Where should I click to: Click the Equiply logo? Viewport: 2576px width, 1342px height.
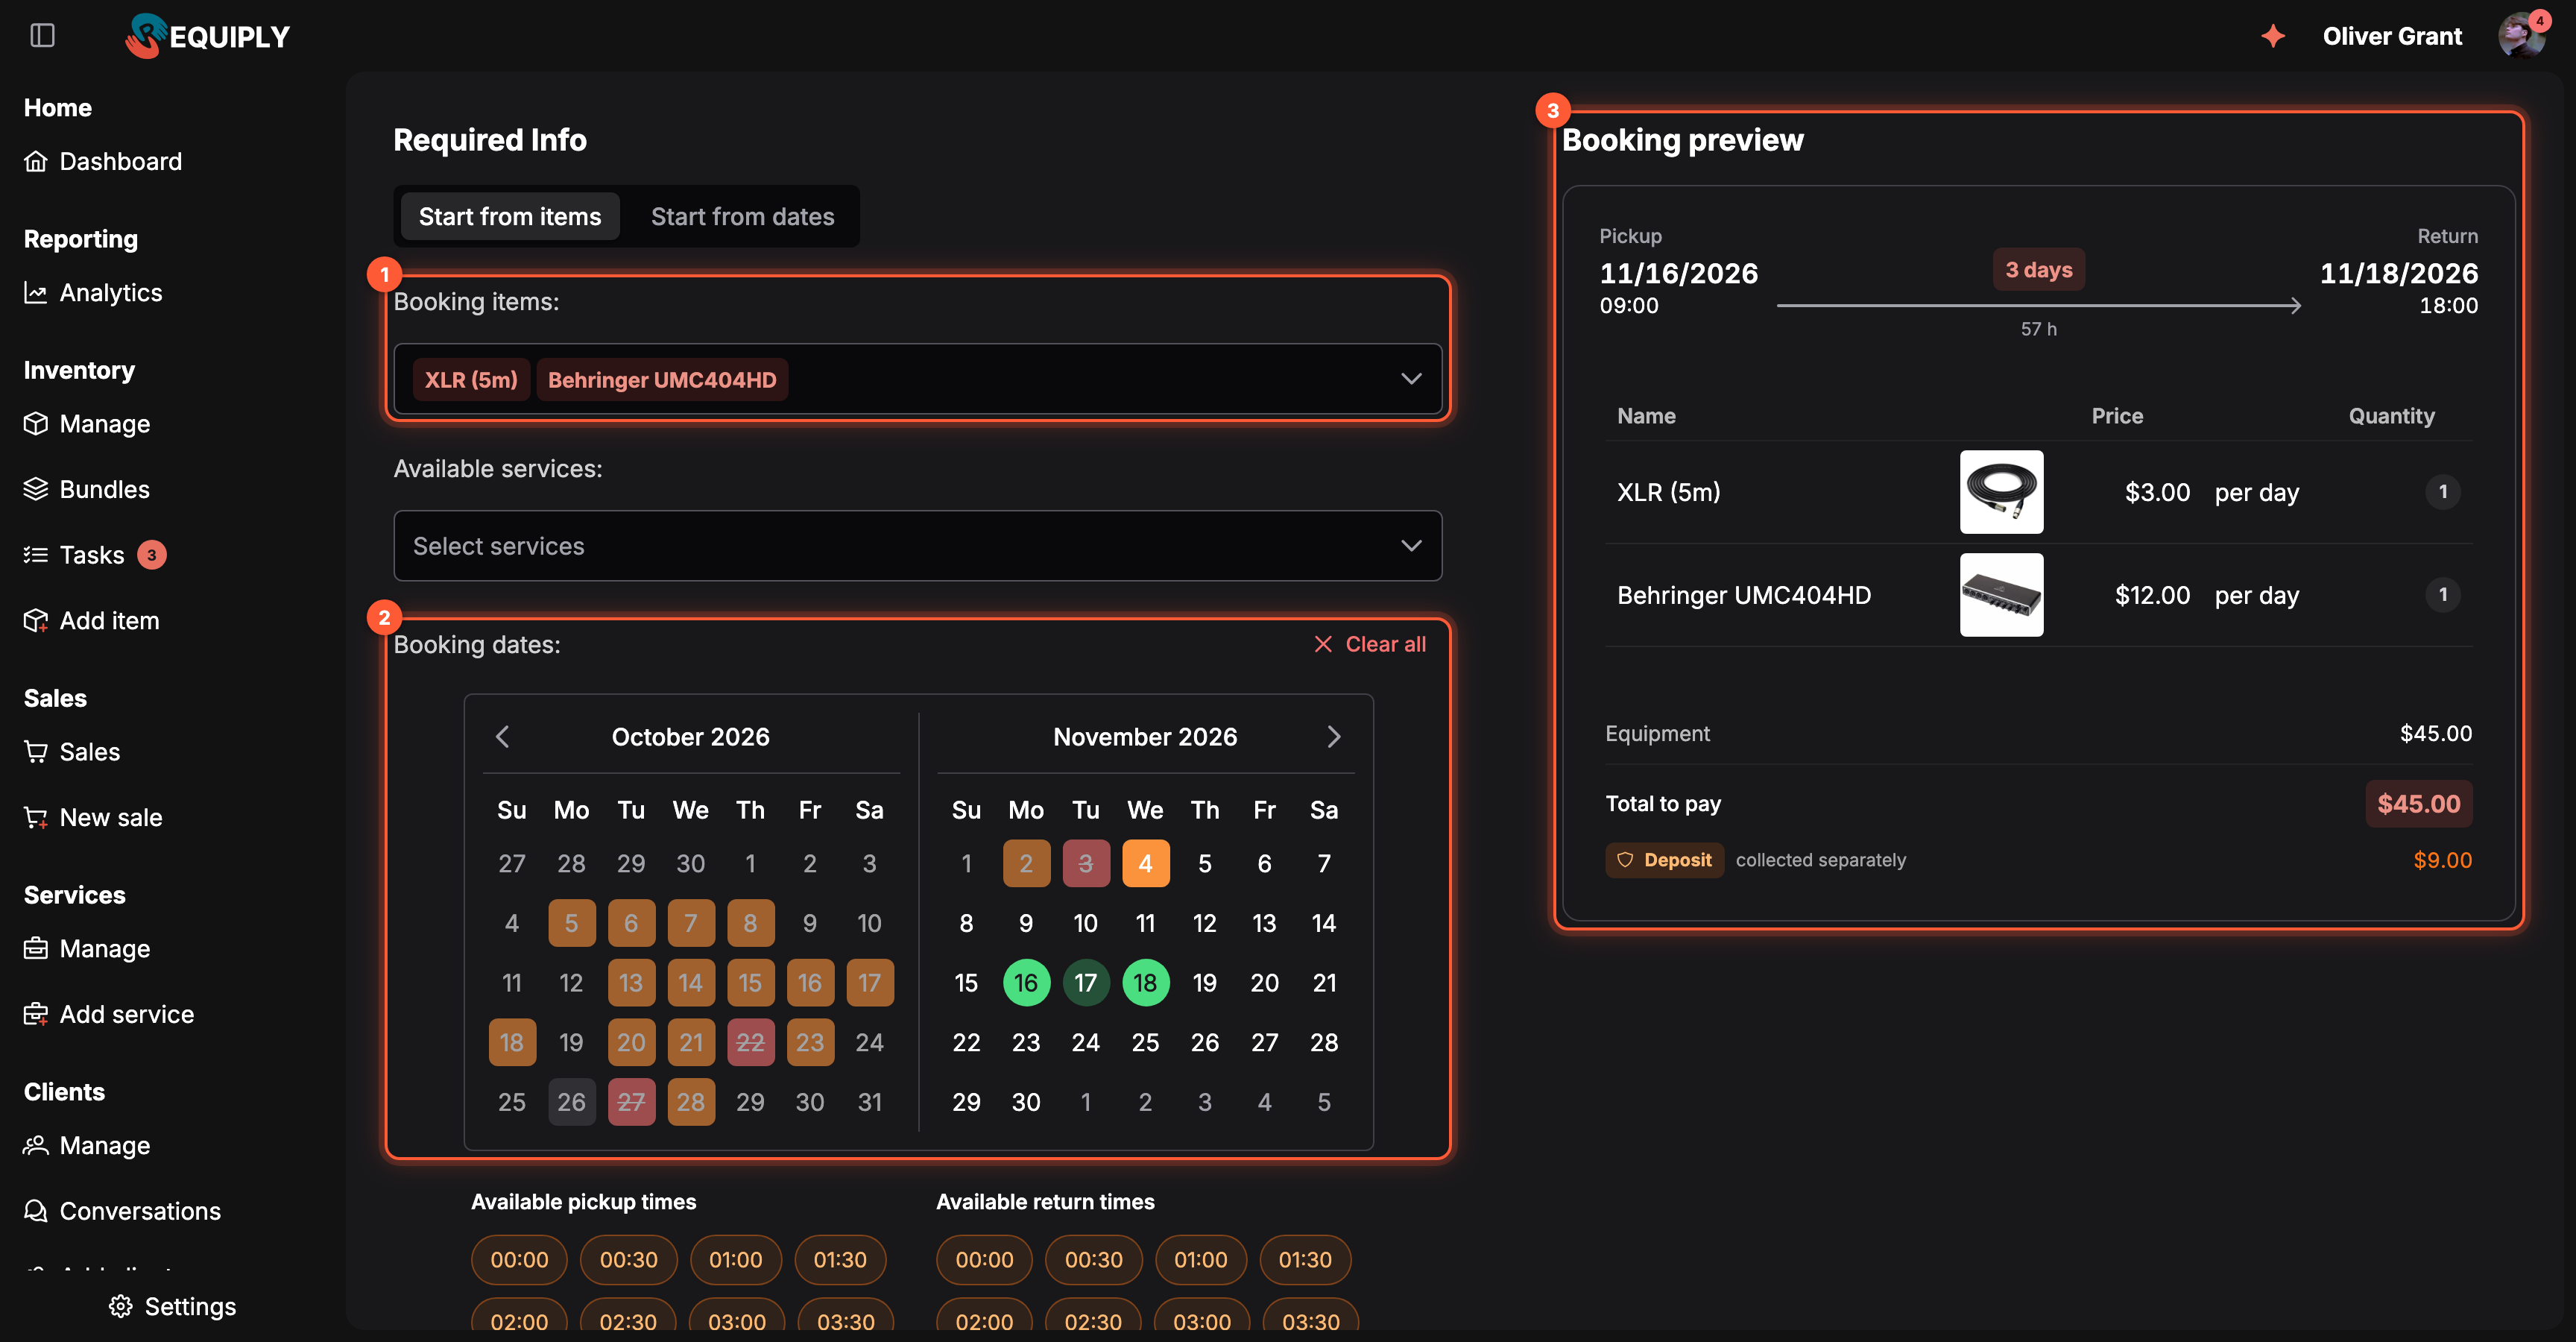click(x=208, y=36)
